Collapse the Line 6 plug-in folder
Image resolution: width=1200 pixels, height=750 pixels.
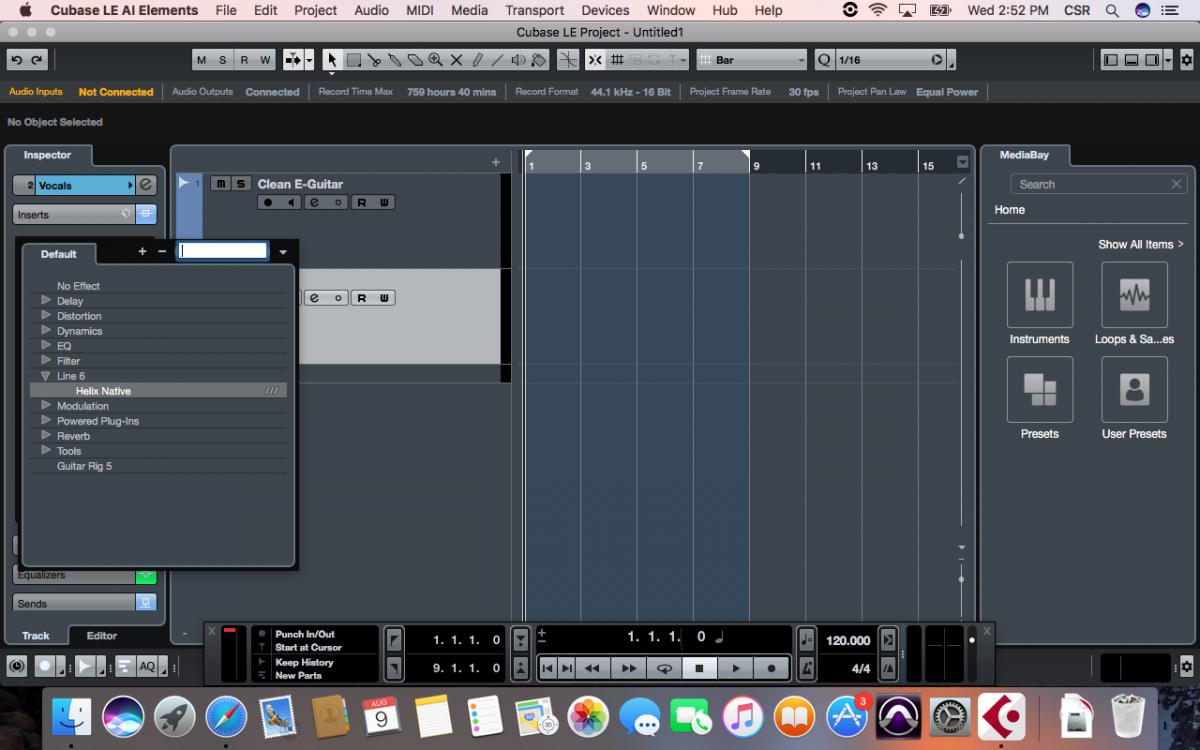tap(46, 376)
